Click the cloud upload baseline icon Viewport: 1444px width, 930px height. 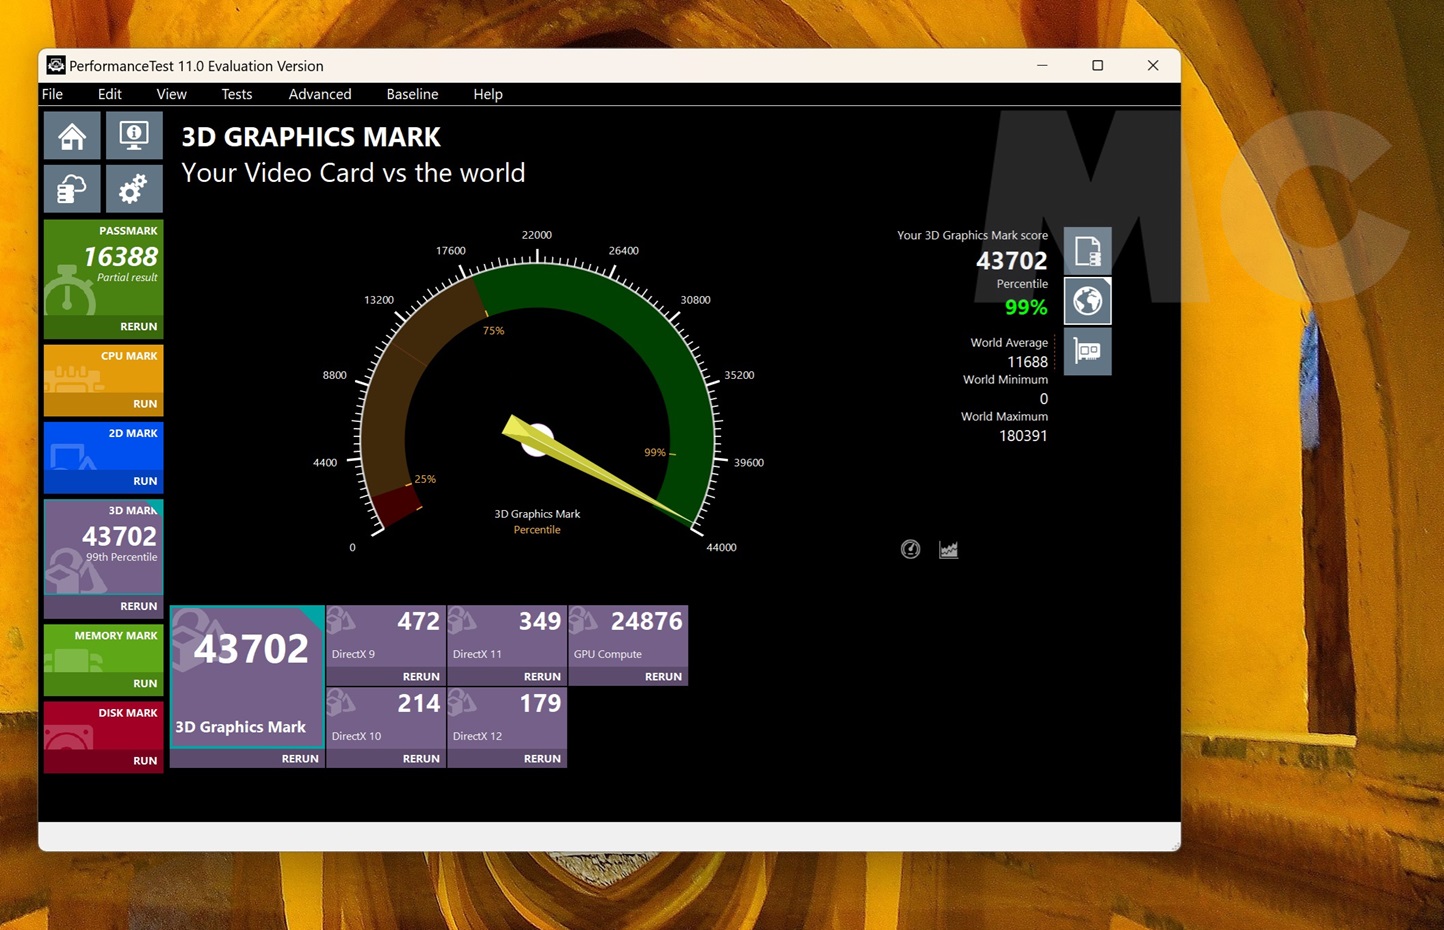click(x=72, y=189)
